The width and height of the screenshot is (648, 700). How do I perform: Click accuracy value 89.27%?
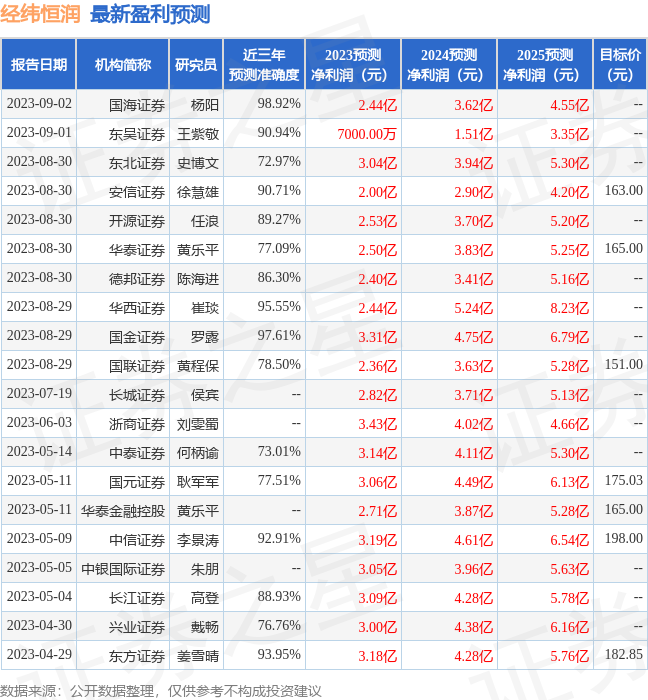click(279, 220)
